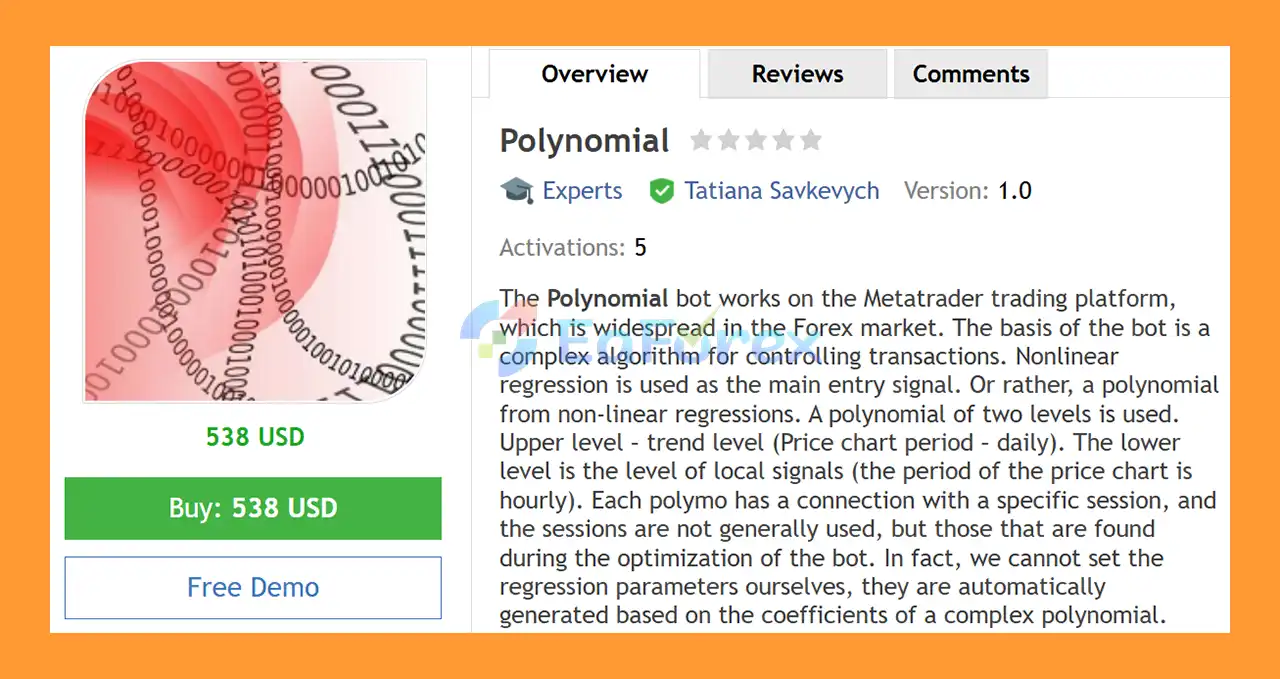Image resolution: width=1280 pixels, height=679 pixels.
Task: Select the Overview tab
Action: [x=594, y=73]
